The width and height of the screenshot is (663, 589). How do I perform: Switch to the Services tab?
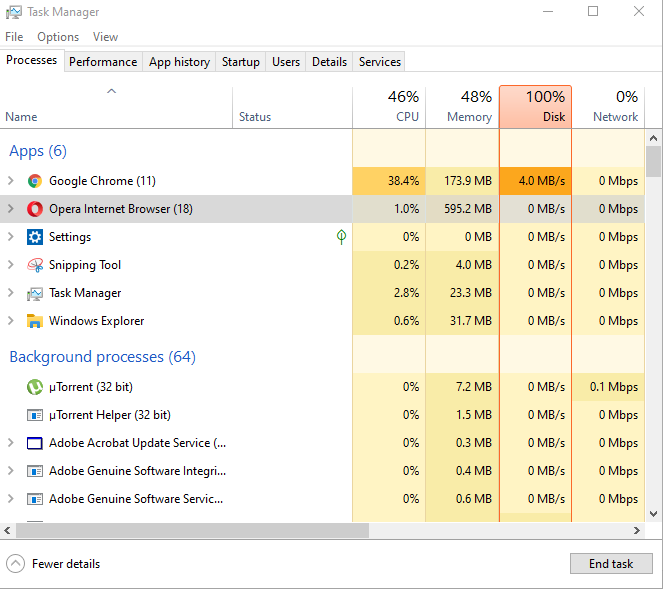coord(380,62)
